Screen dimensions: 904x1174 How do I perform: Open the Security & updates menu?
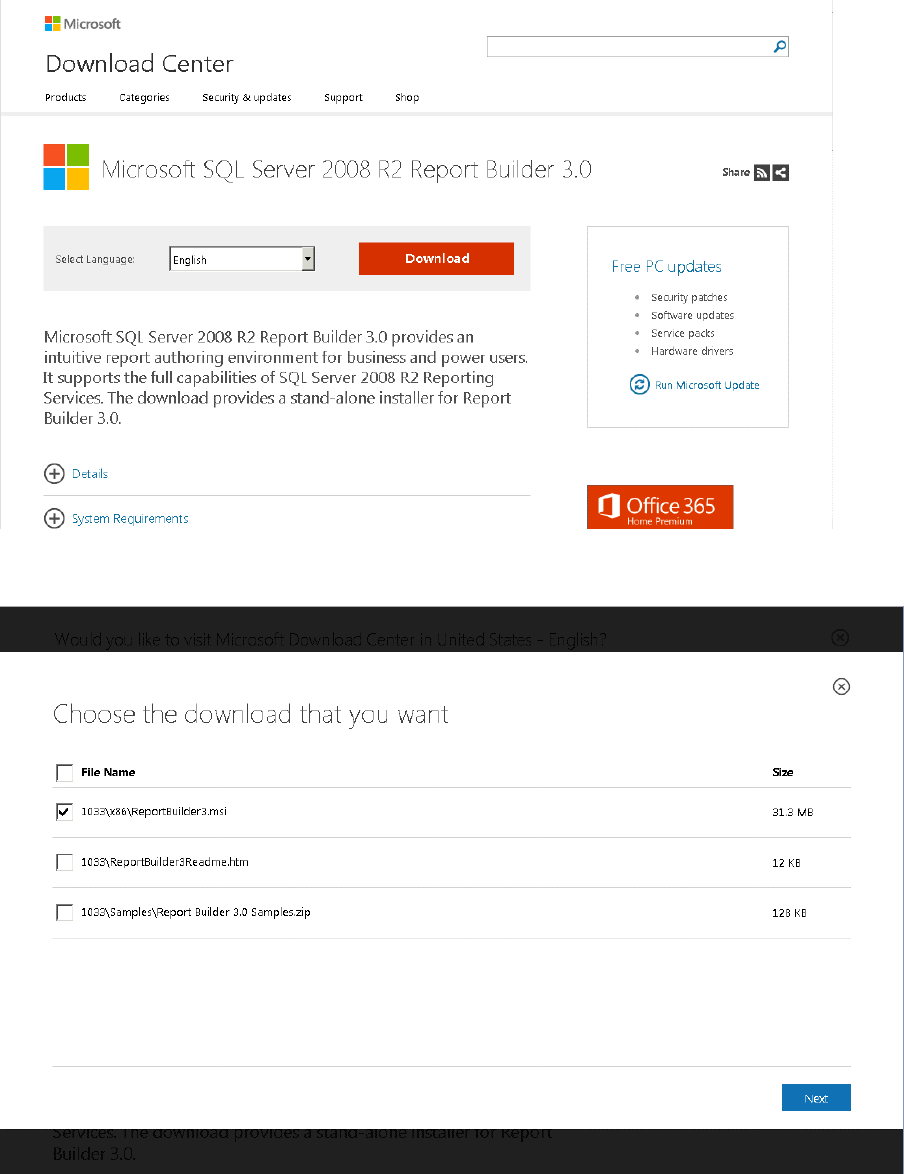coord(246,98)
